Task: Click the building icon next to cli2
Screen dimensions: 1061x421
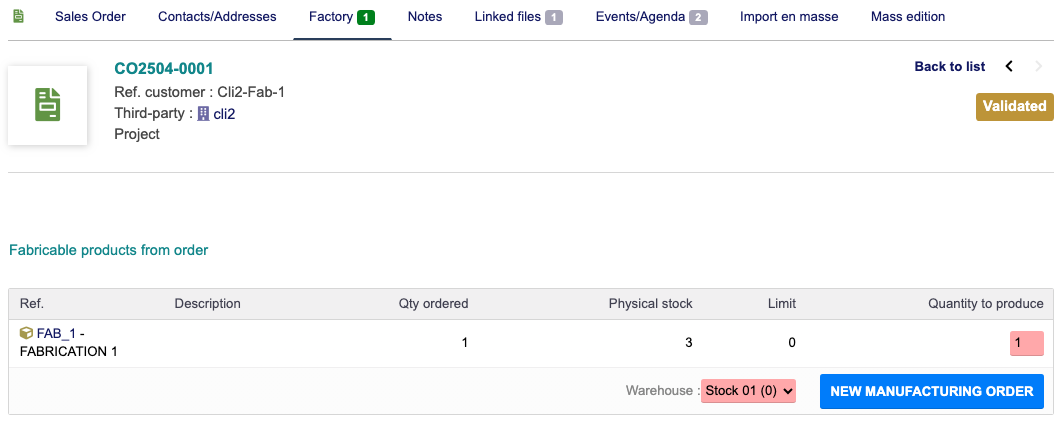Action: pos(204,114)
